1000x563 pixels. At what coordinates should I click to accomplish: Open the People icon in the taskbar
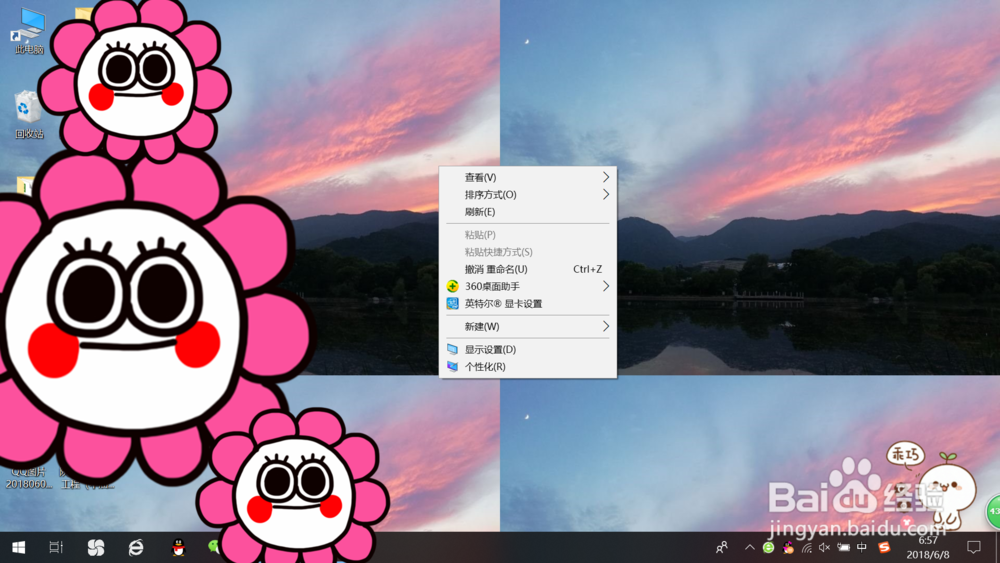pos(722,547)
